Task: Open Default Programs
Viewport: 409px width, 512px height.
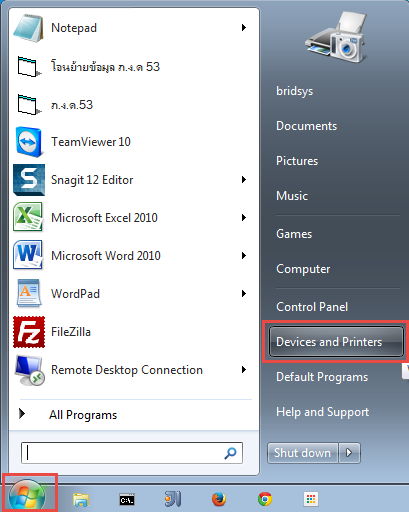Action: [322, 377]
